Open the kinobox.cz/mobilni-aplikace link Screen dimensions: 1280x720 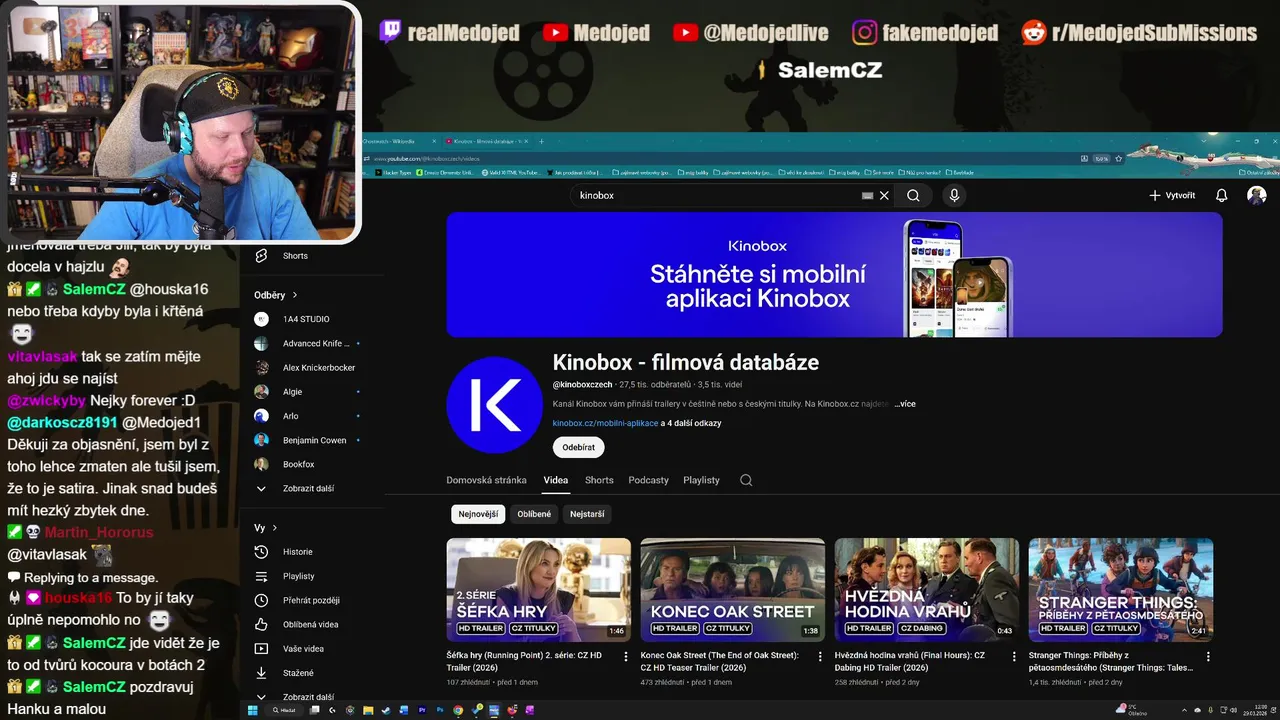(x=605, y=423)
